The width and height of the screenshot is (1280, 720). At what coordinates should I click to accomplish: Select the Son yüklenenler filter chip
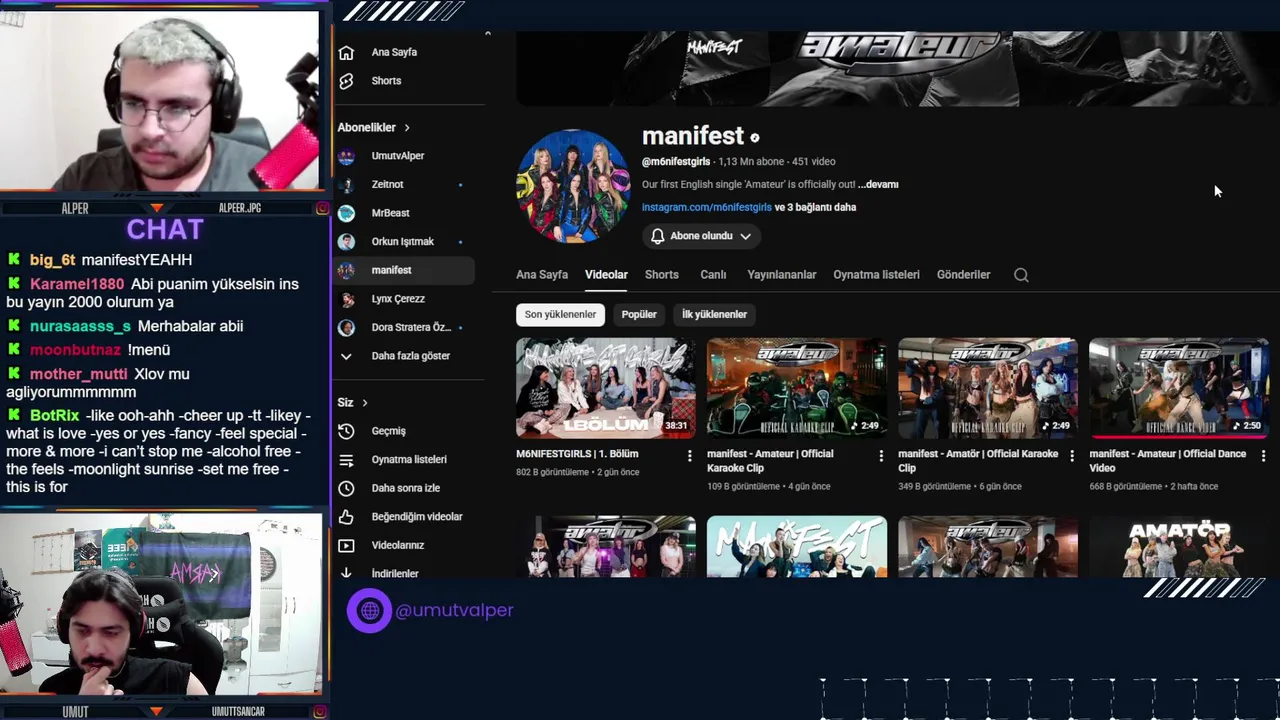[x=560, y=314]
